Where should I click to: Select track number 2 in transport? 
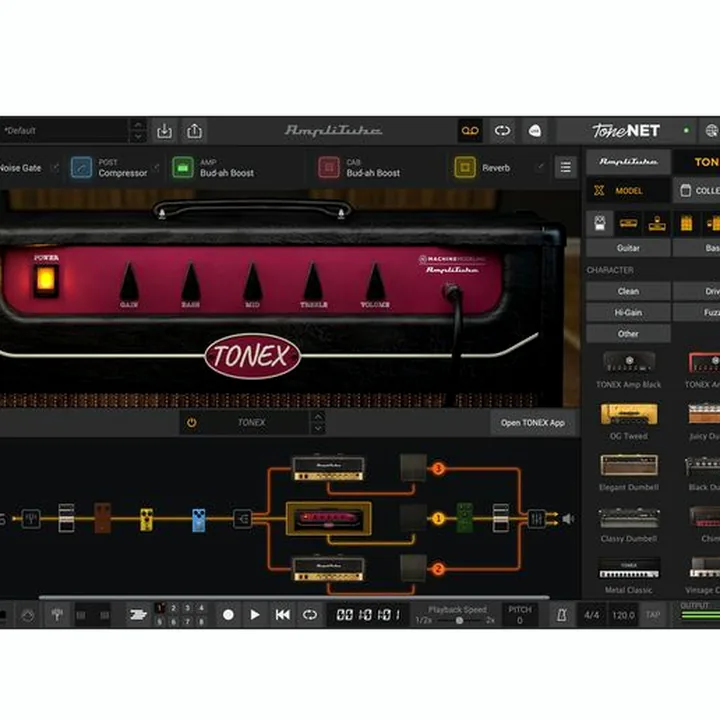tap(174, 608)
